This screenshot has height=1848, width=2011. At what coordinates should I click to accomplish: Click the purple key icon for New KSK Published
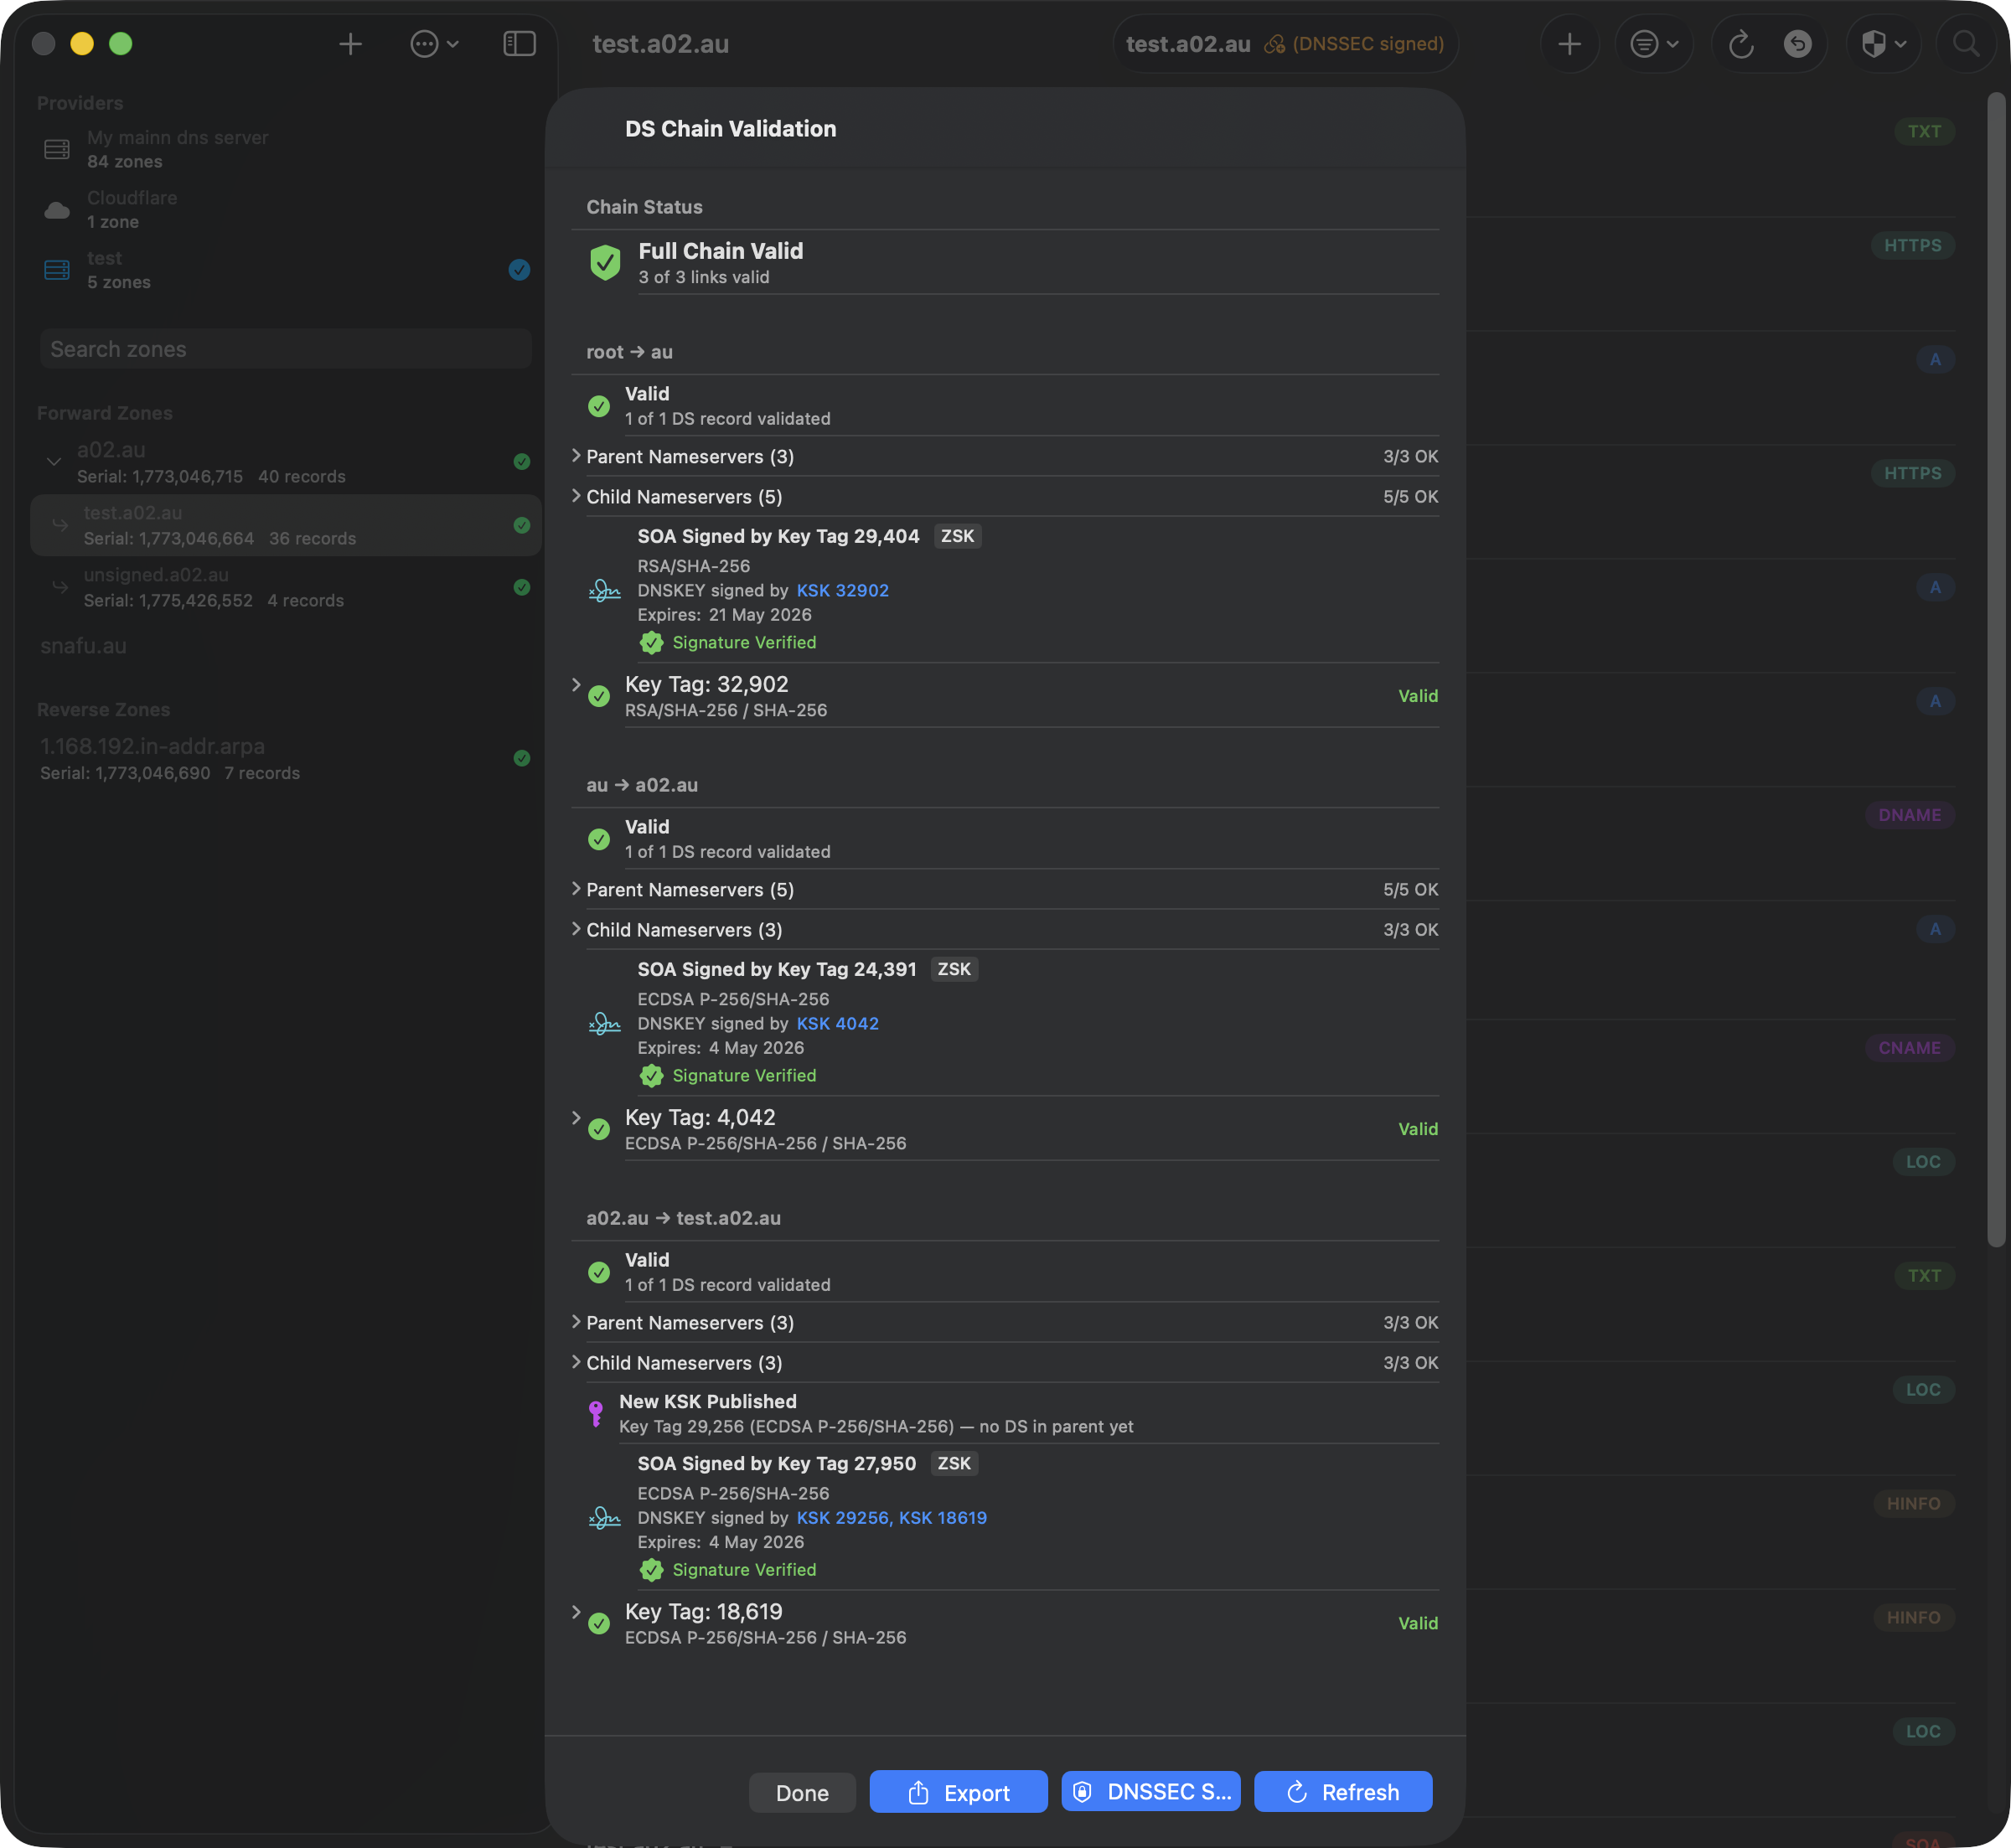[596, 1413]
